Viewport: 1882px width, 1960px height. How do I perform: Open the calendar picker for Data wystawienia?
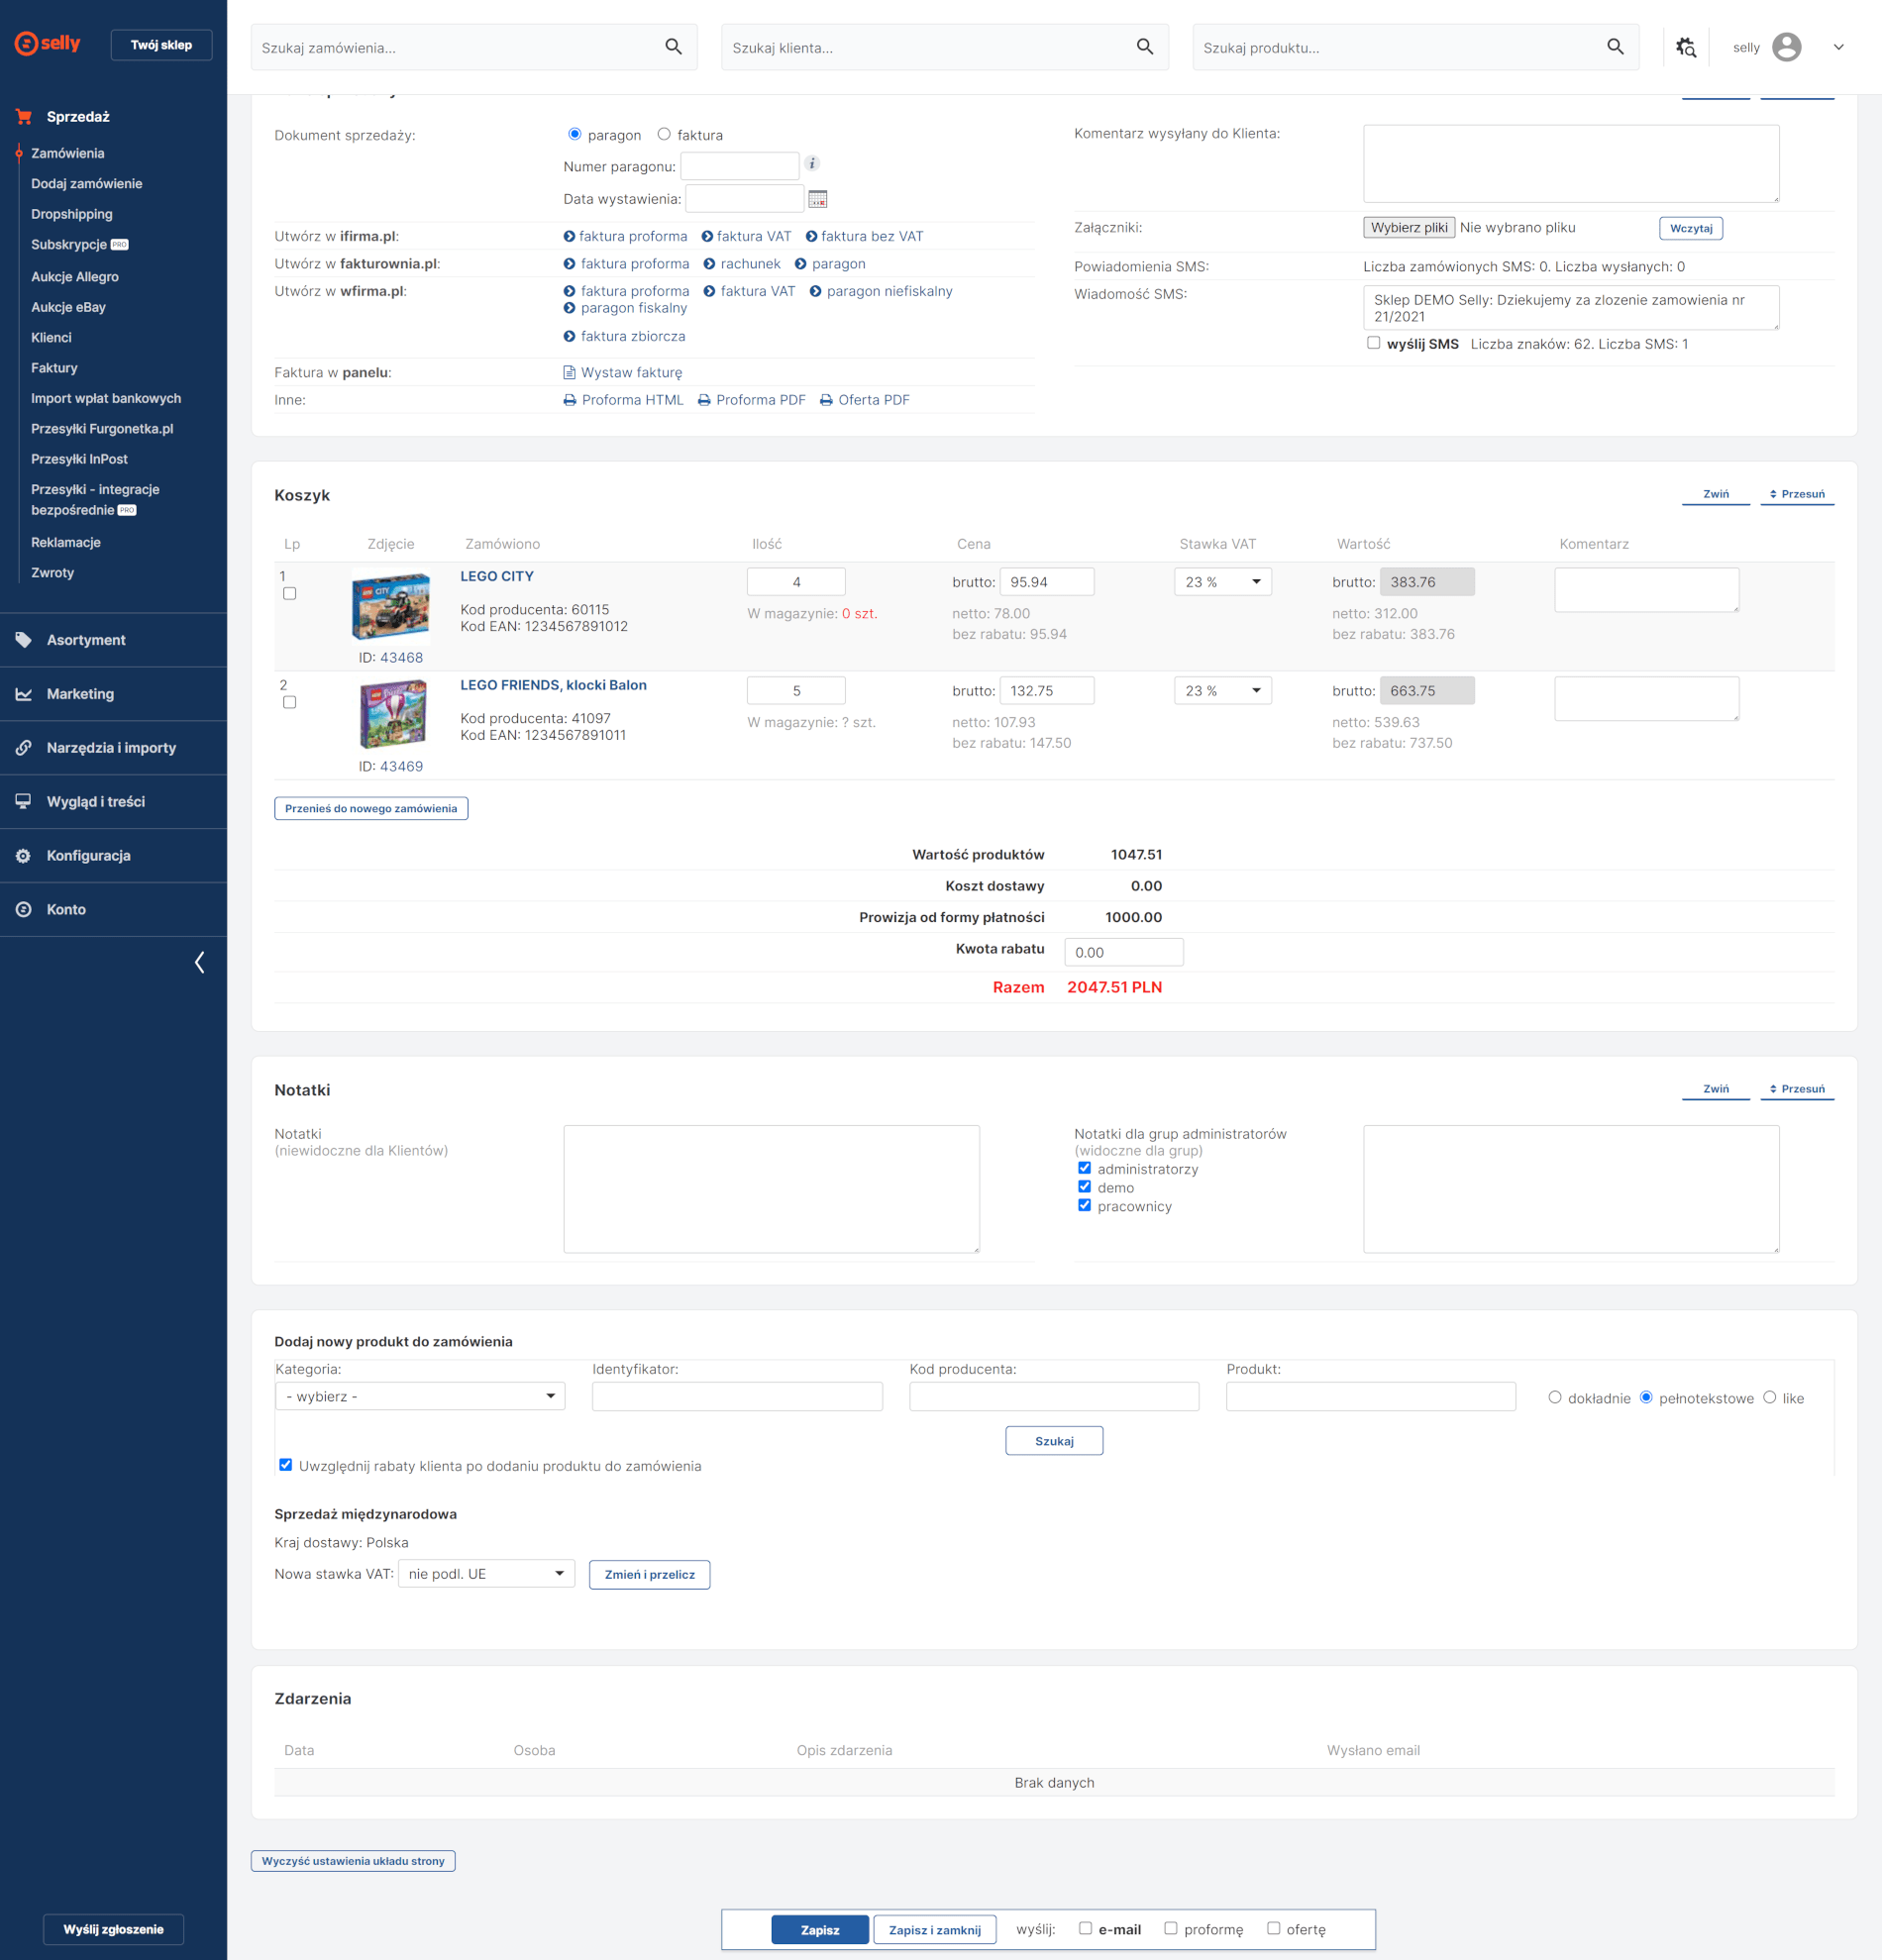817,199
